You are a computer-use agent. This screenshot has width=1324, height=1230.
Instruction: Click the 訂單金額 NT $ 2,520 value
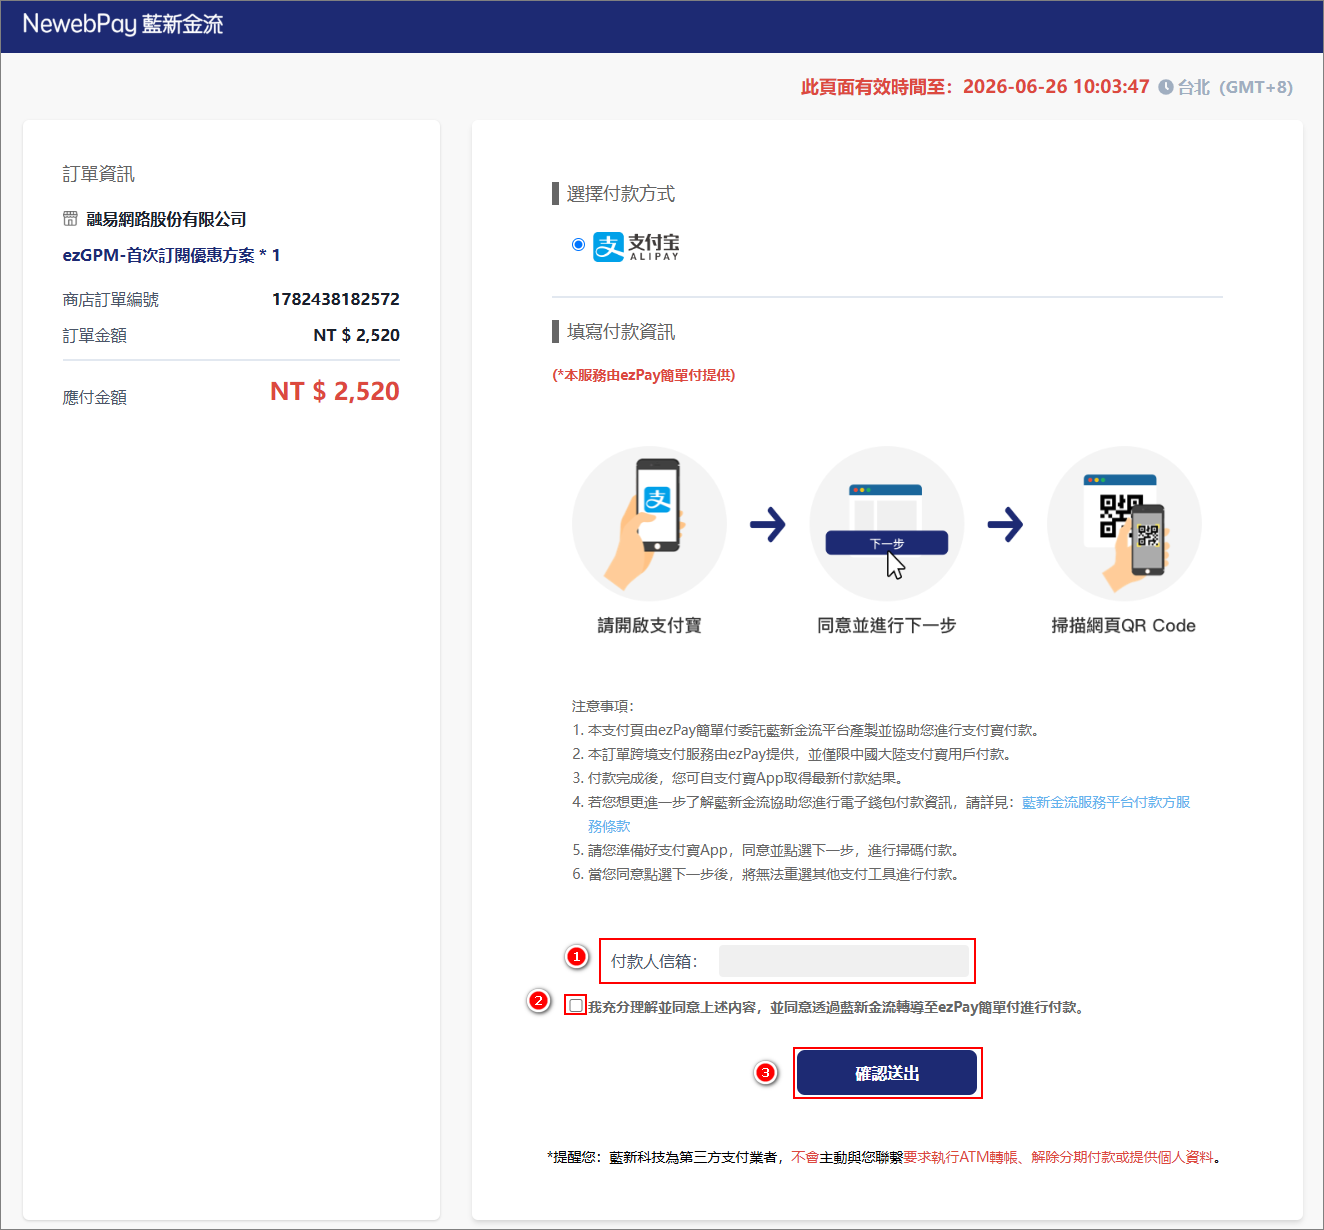(x=357, y=335)
